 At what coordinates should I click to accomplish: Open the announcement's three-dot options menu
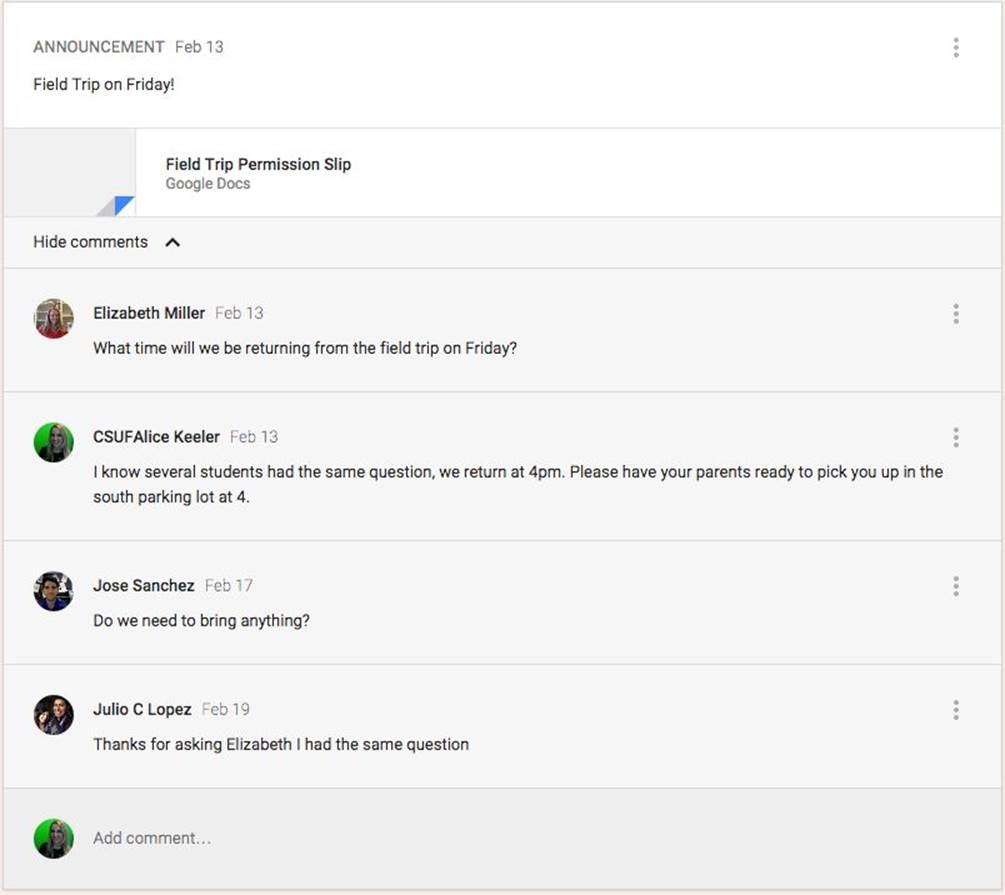click(x=956, y=47)
